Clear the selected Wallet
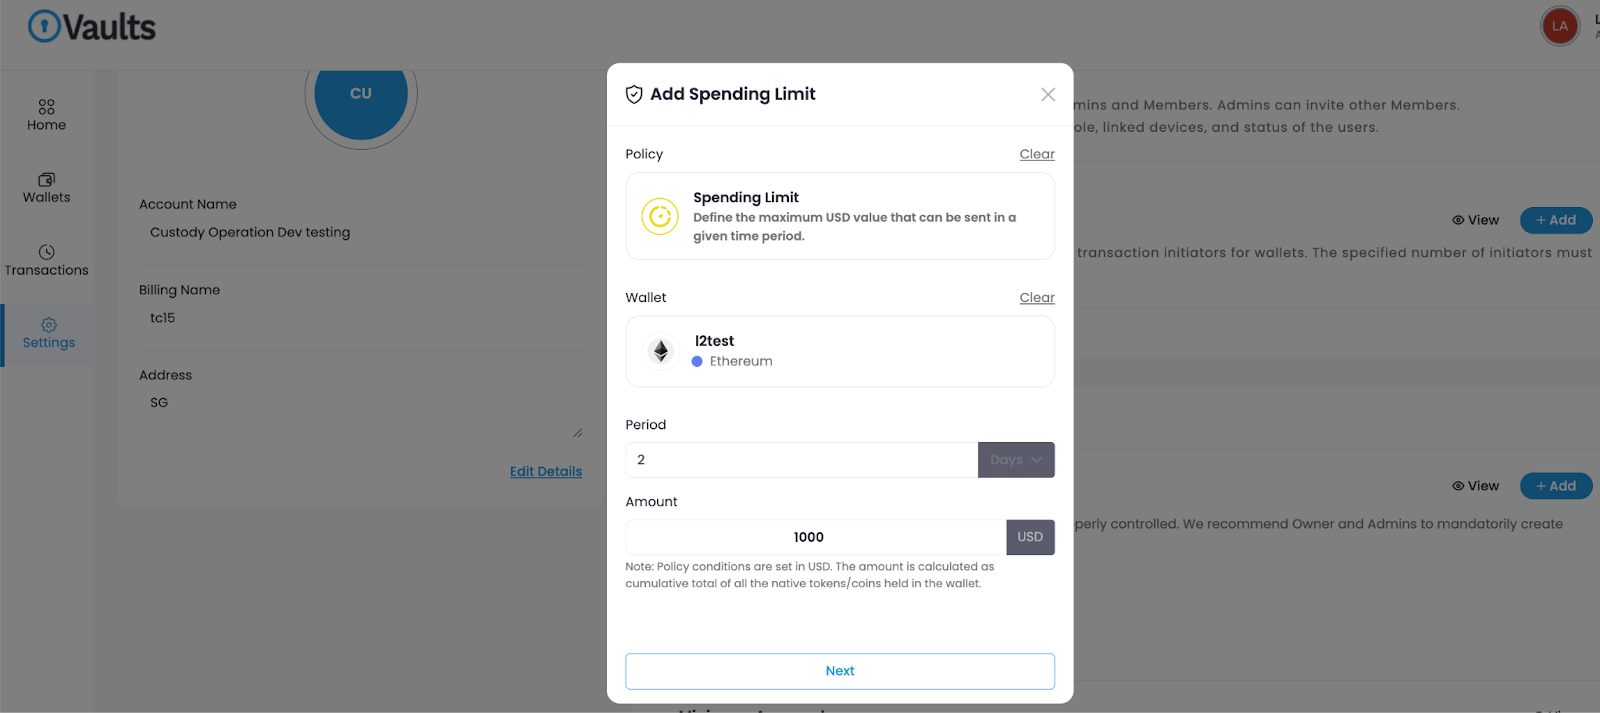The image size is (1600, 713). coord(1036,298)
